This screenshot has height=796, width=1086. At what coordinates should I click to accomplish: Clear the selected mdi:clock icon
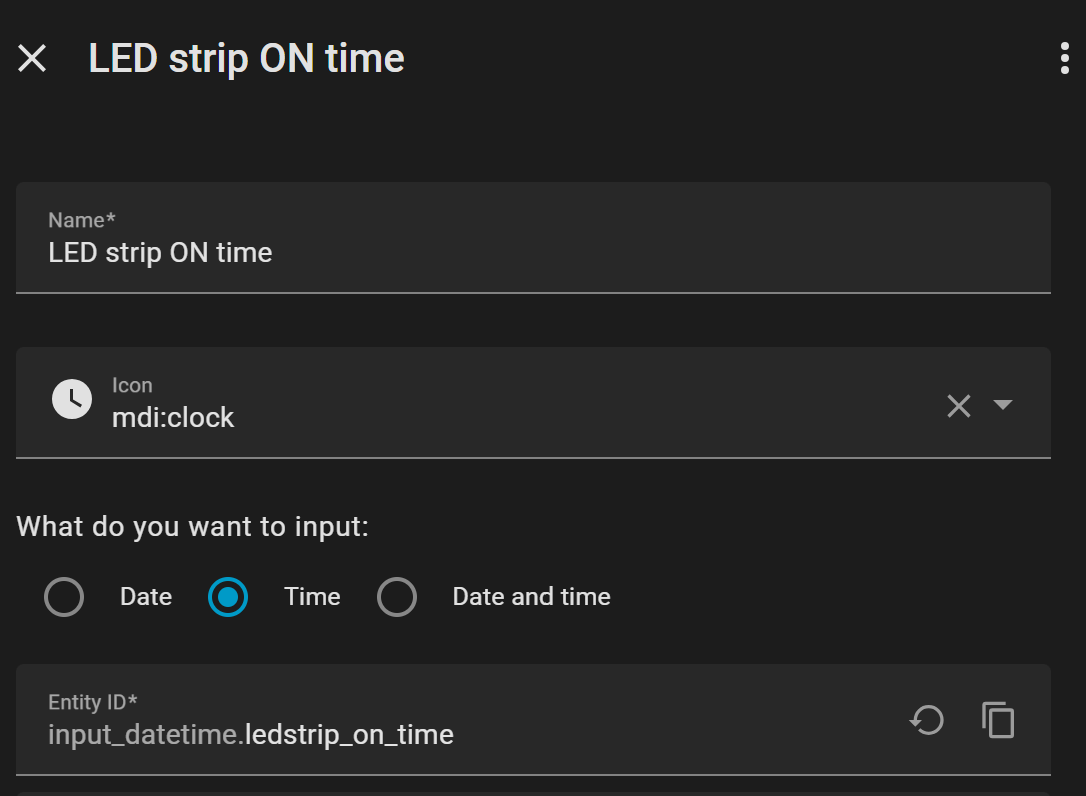click(958, 405)
